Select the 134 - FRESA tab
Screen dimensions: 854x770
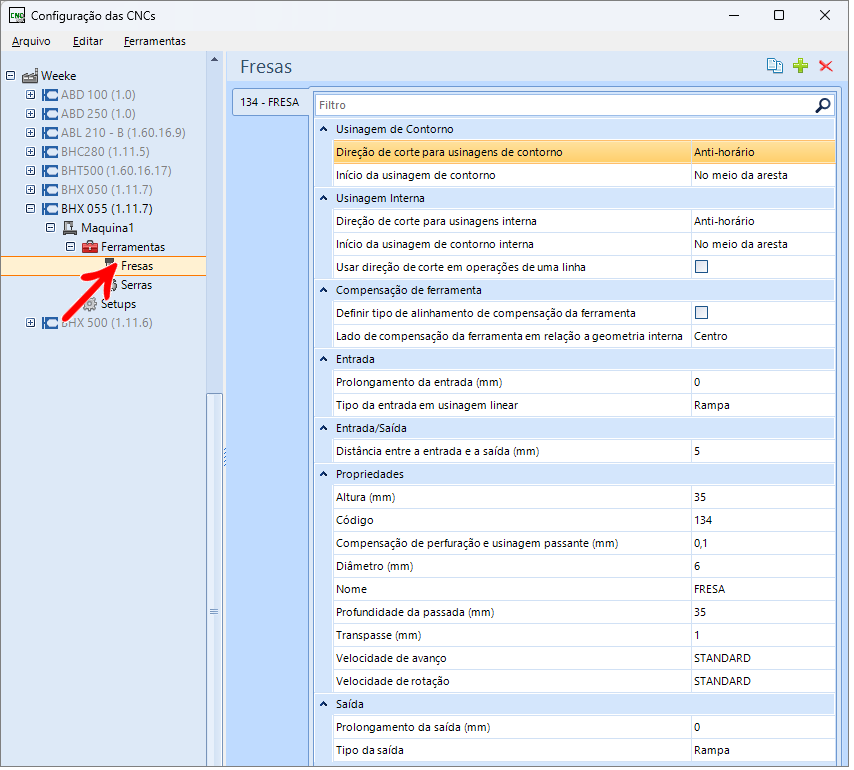coord(270,102)
